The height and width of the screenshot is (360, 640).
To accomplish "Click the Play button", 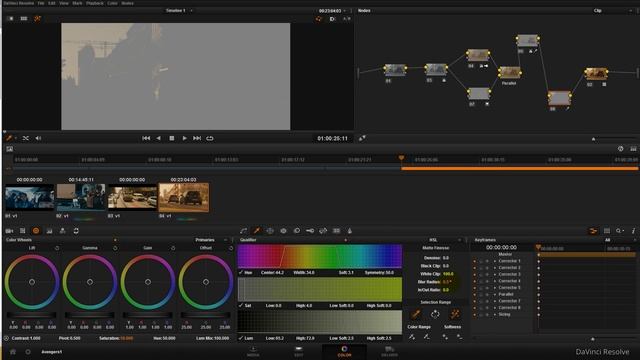I will click(184, 138).
